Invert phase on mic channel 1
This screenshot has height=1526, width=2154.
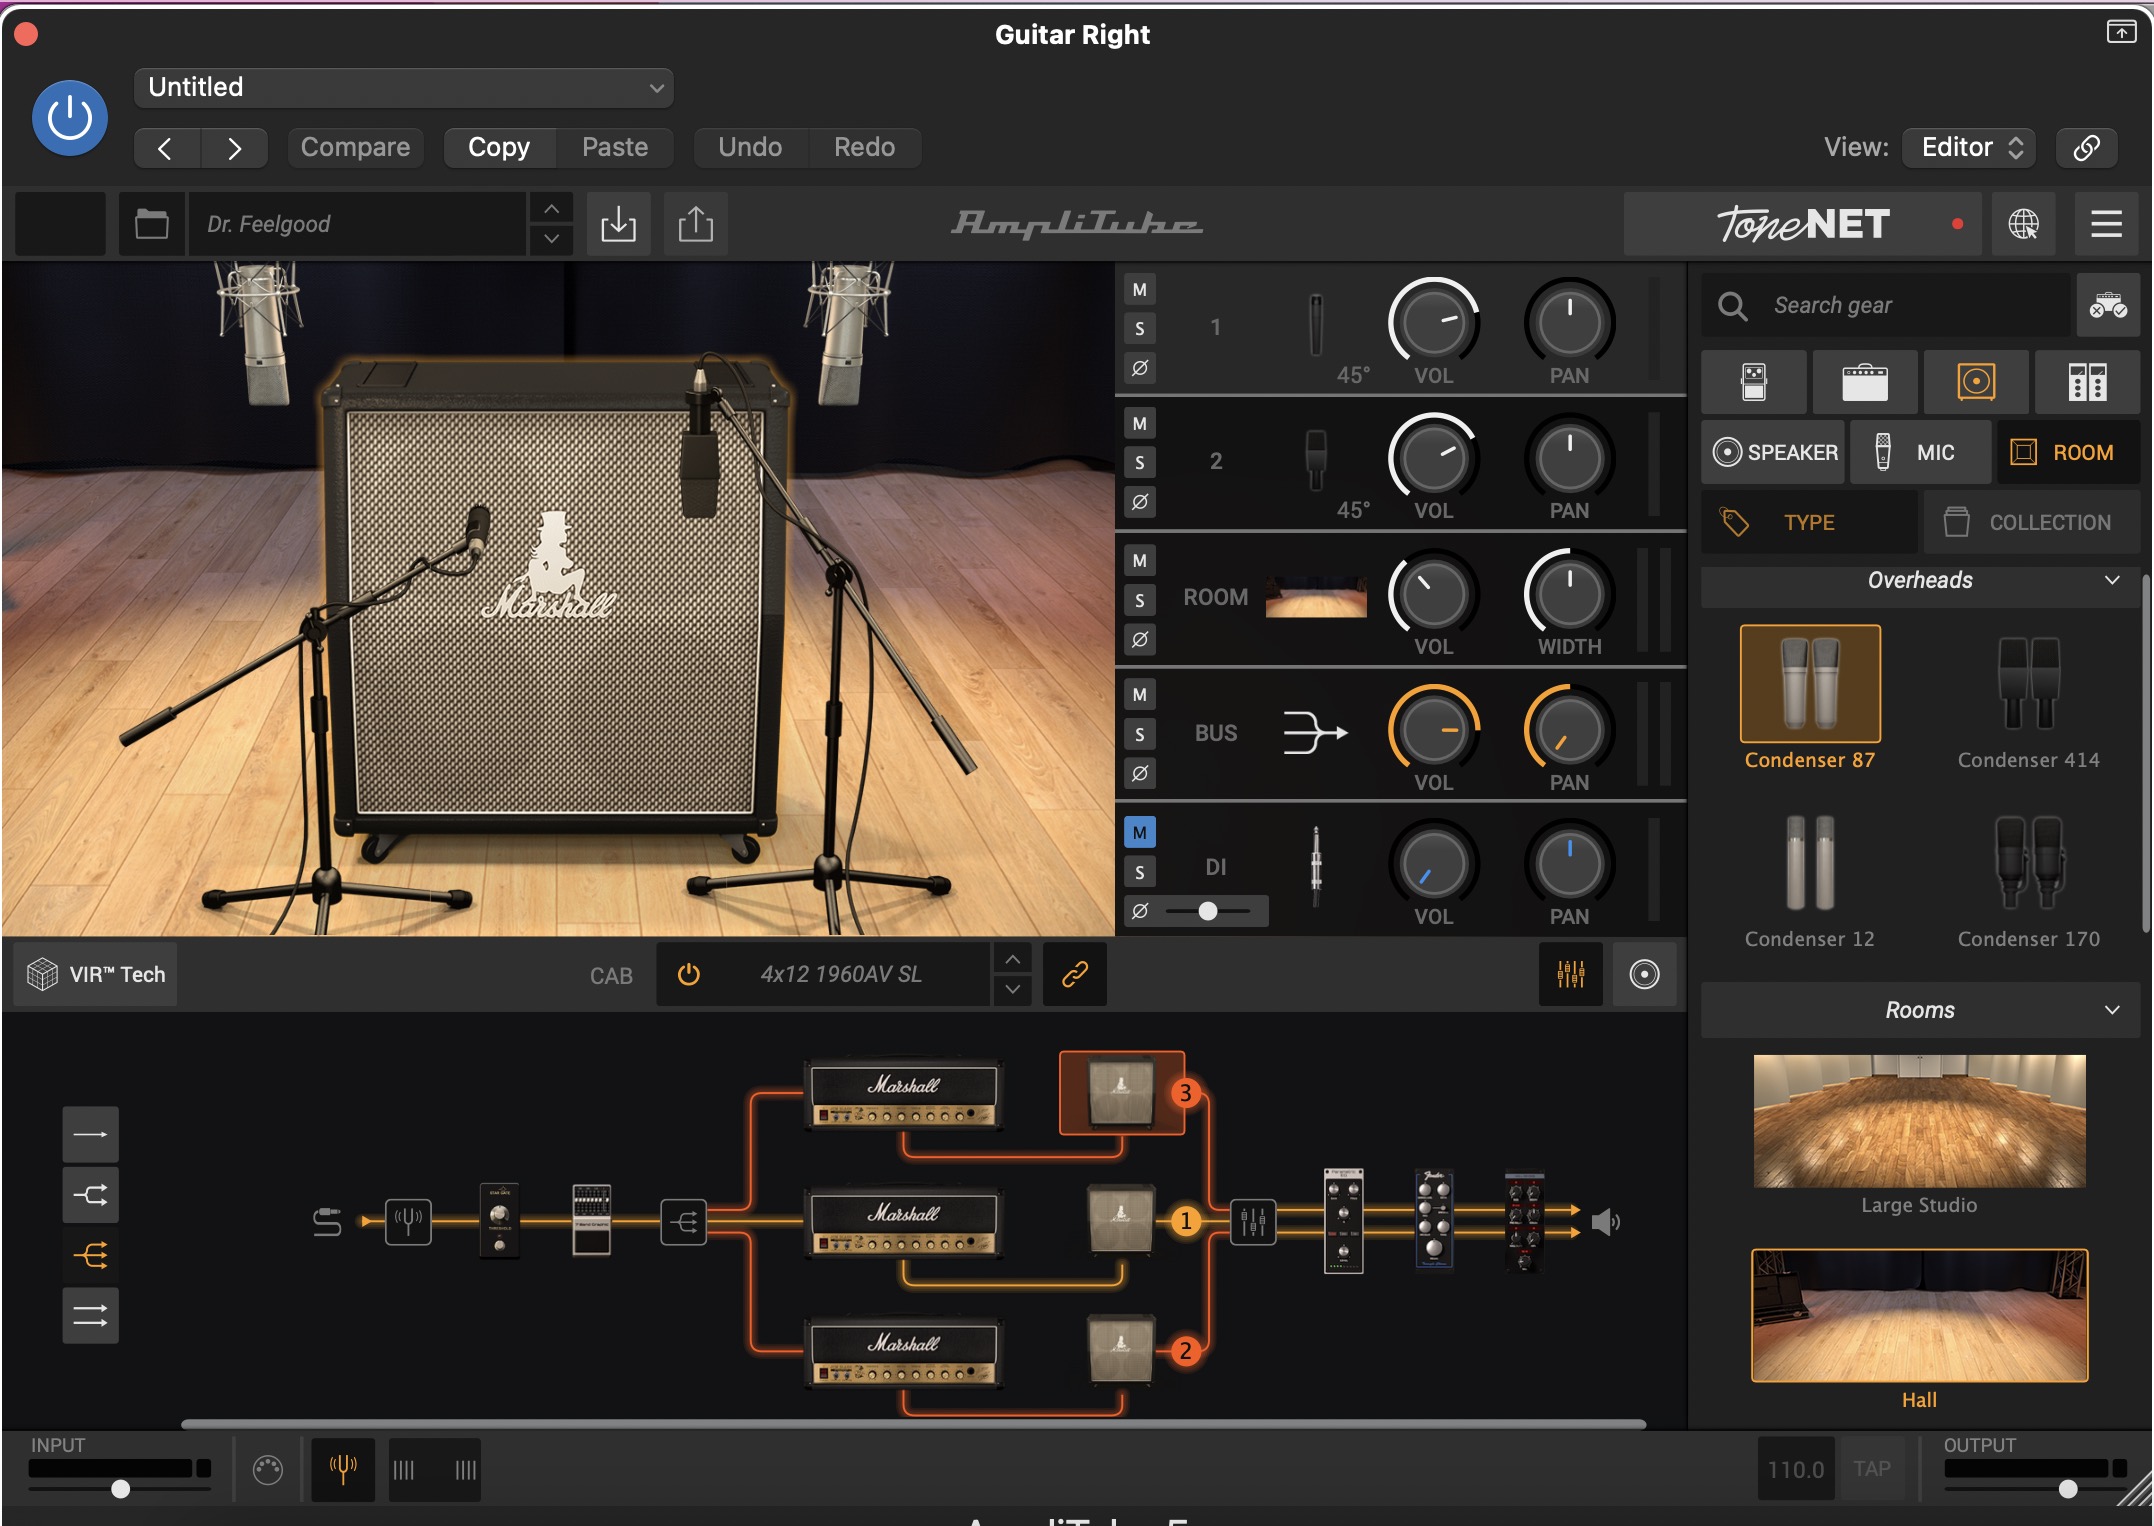pyautogui.click(x=1139, y=368)
